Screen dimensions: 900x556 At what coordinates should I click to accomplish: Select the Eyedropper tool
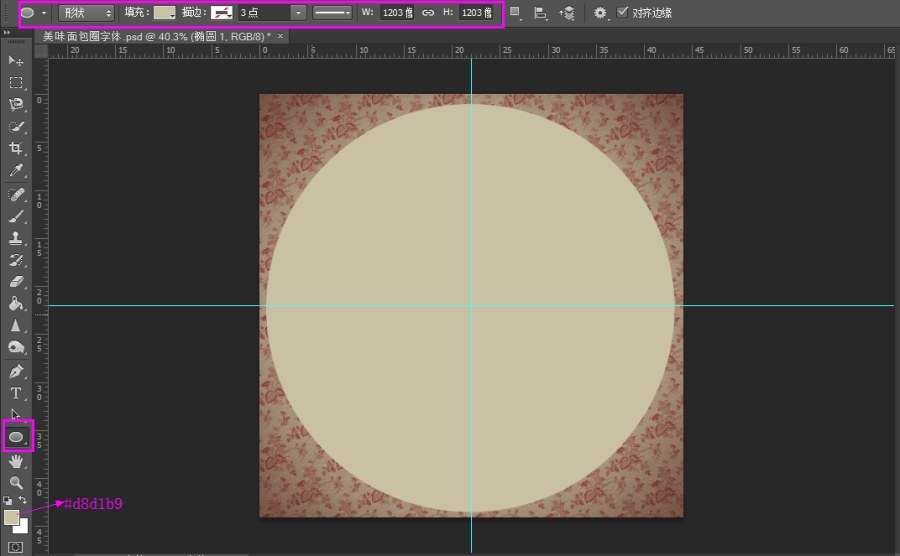click(x=16, y=170)
